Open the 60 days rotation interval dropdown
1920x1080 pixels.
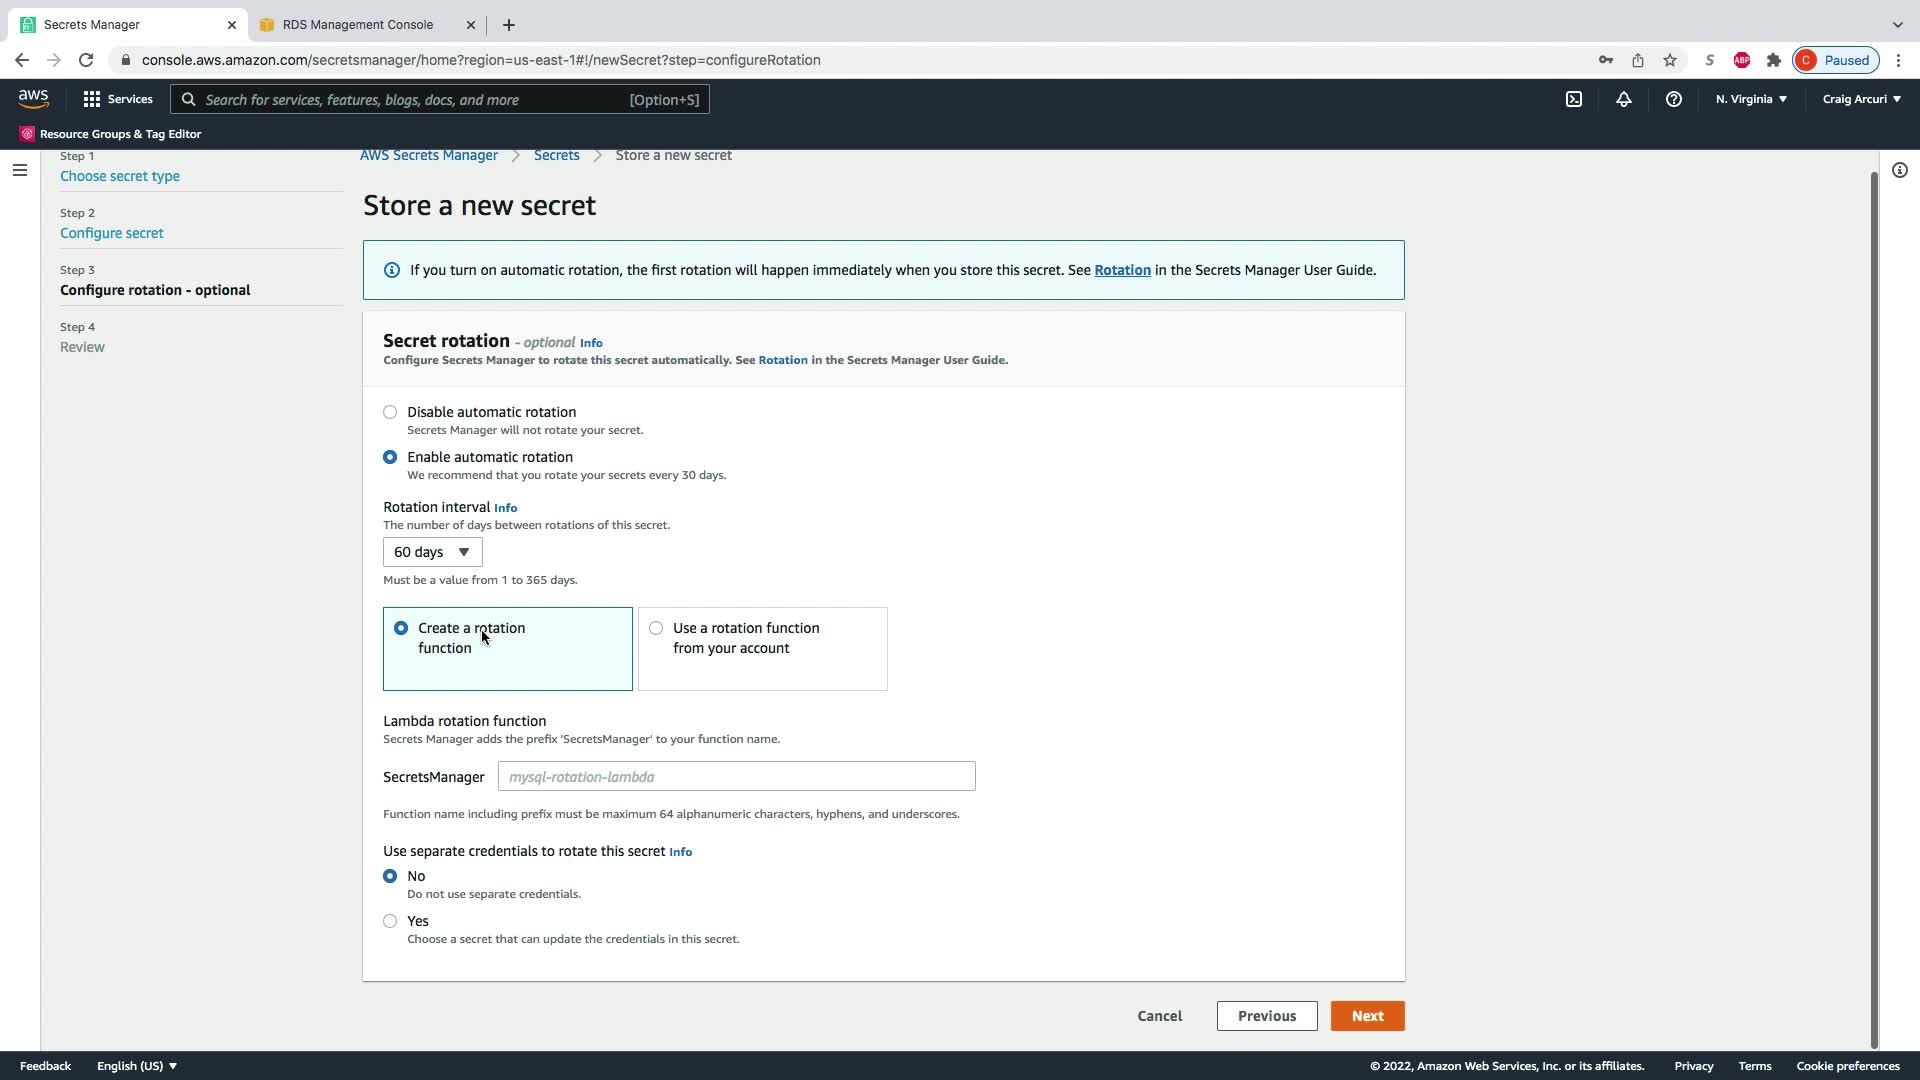(x=432, y=552)
